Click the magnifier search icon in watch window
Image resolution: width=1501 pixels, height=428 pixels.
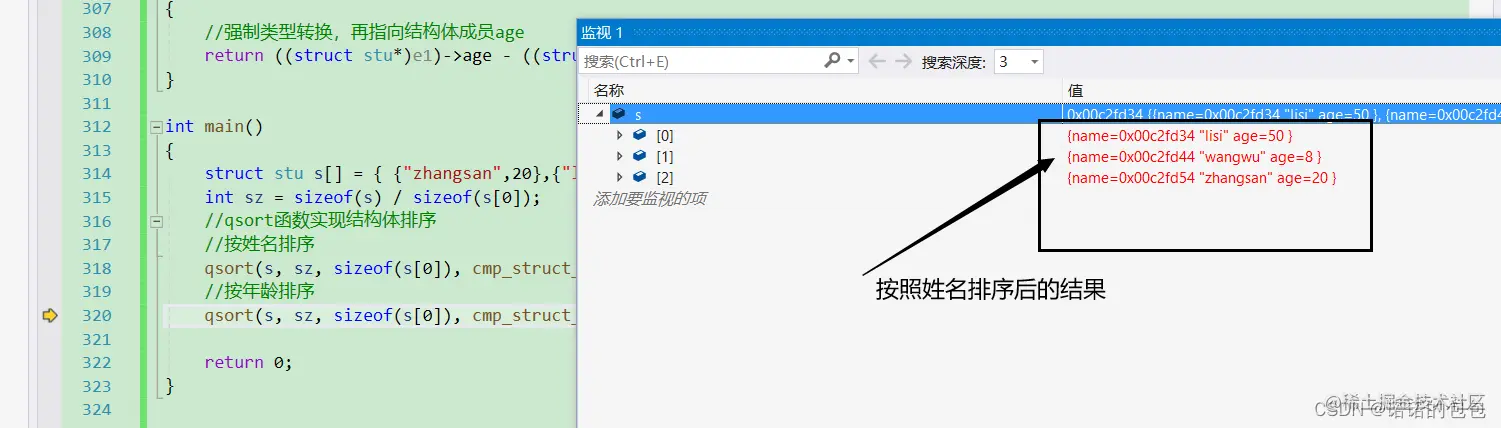pos(832,61)
